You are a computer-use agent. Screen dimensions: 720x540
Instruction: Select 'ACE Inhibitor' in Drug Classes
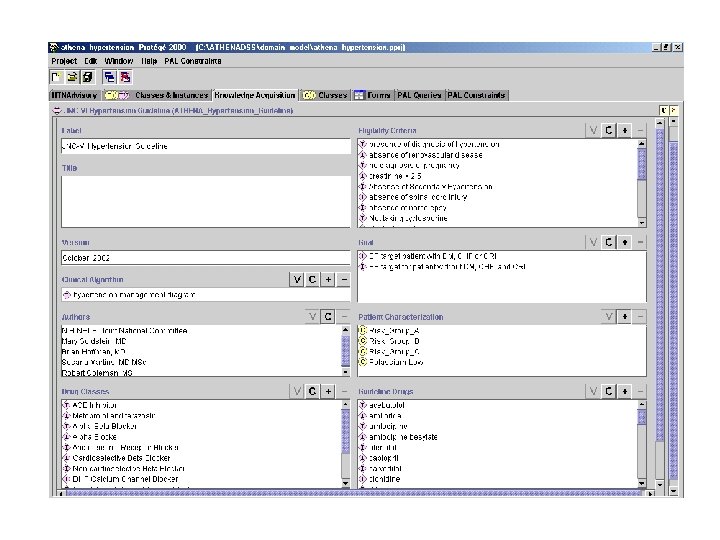click(90, 405)
